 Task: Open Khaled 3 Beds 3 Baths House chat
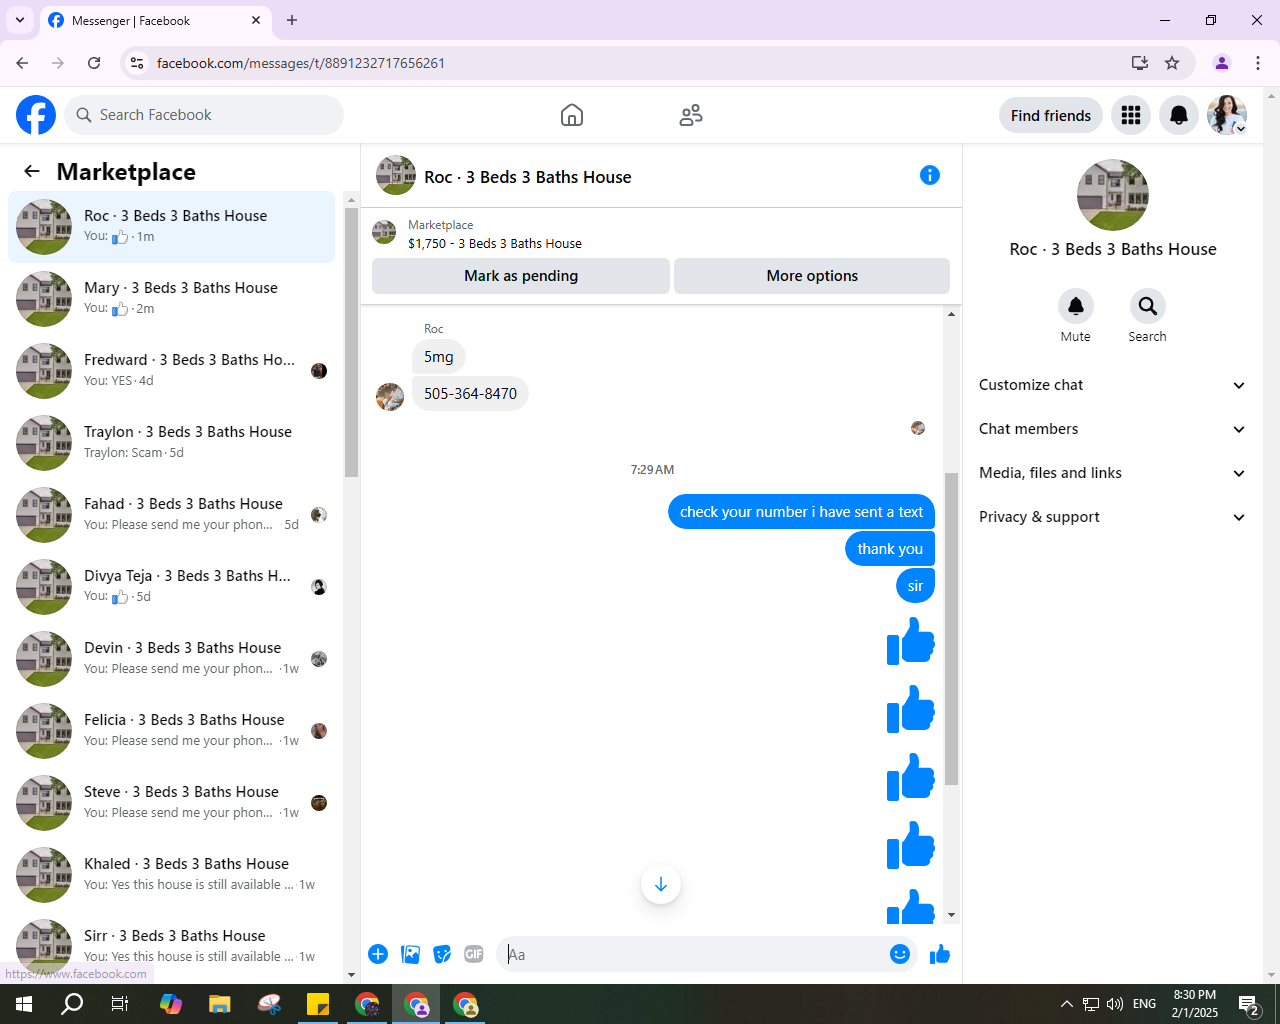coord(172,875)
